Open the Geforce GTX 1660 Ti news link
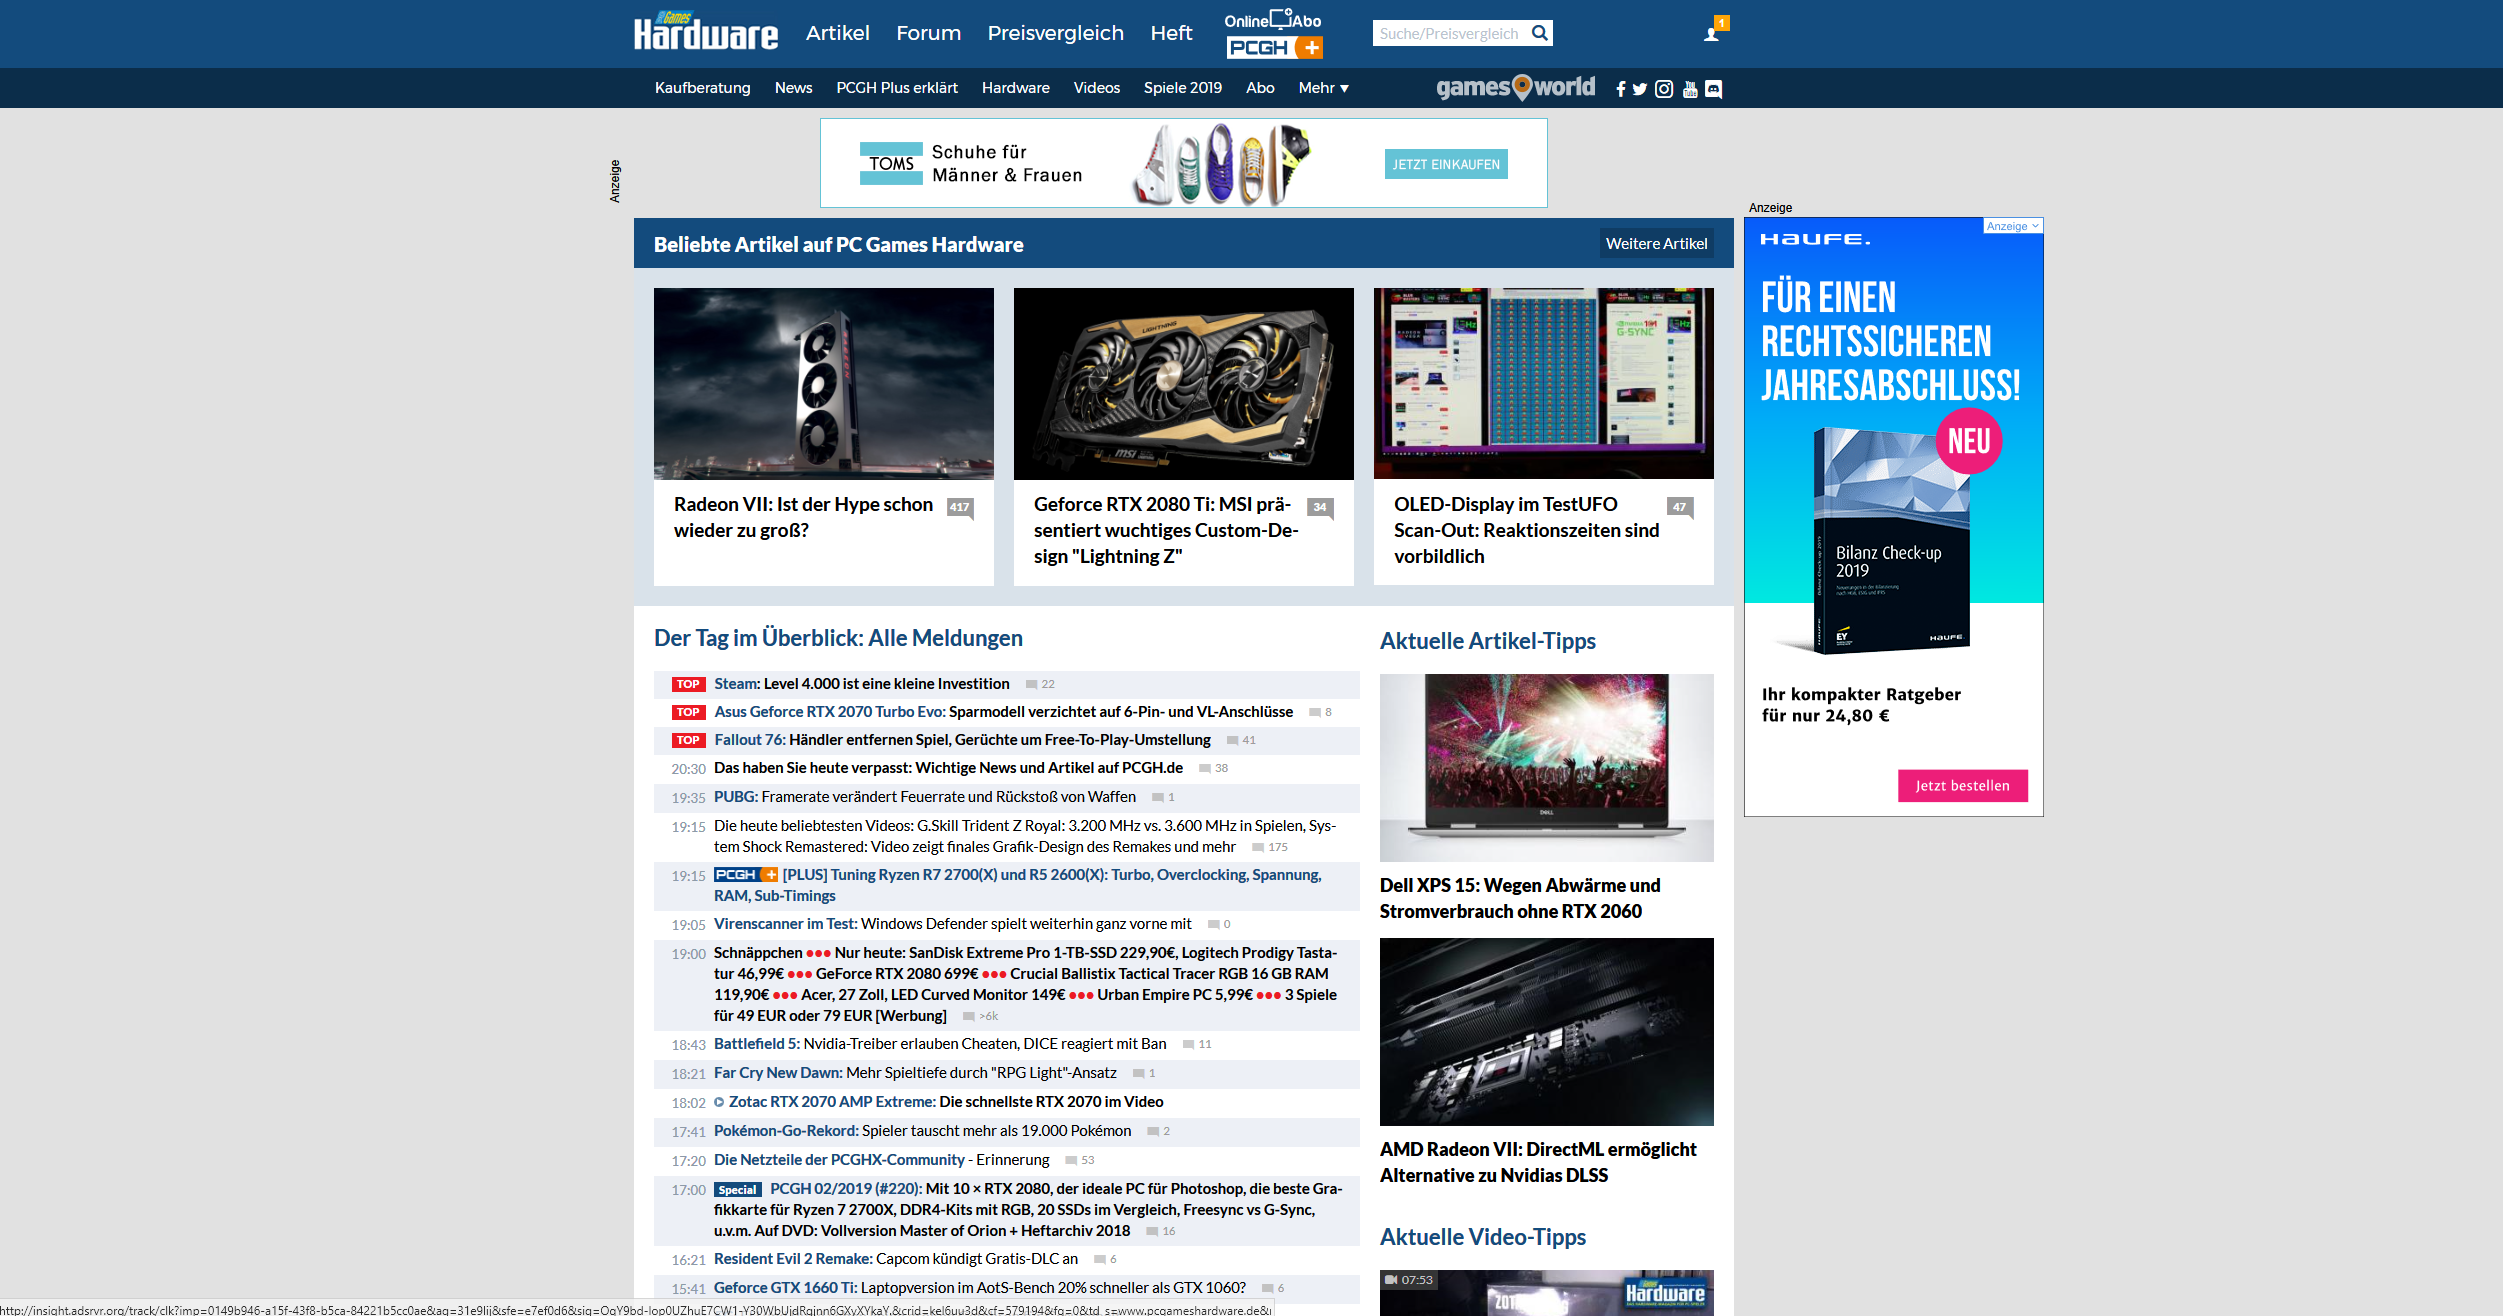Image resolution: width=2503 pixels, height=1316 pixels. pos(980,1288)
